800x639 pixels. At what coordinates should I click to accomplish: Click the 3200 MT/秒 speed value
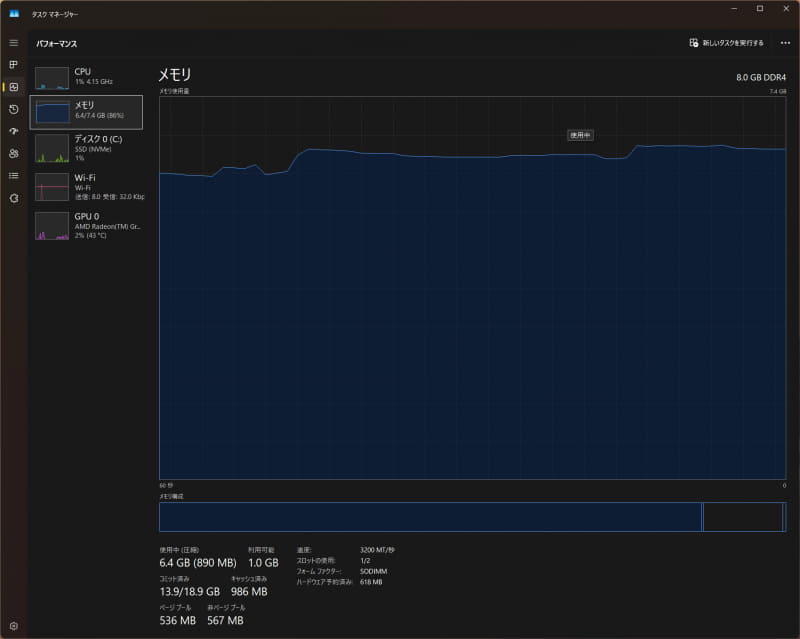tap(377, 550)
